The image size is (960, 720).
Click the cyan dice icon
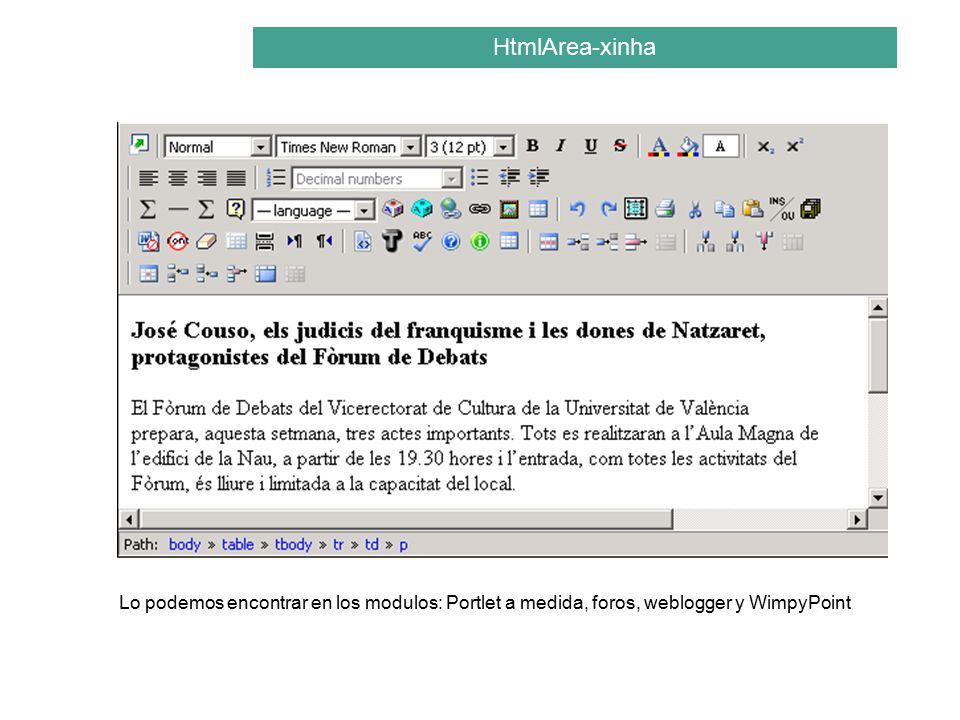click(x=421, y=209)
